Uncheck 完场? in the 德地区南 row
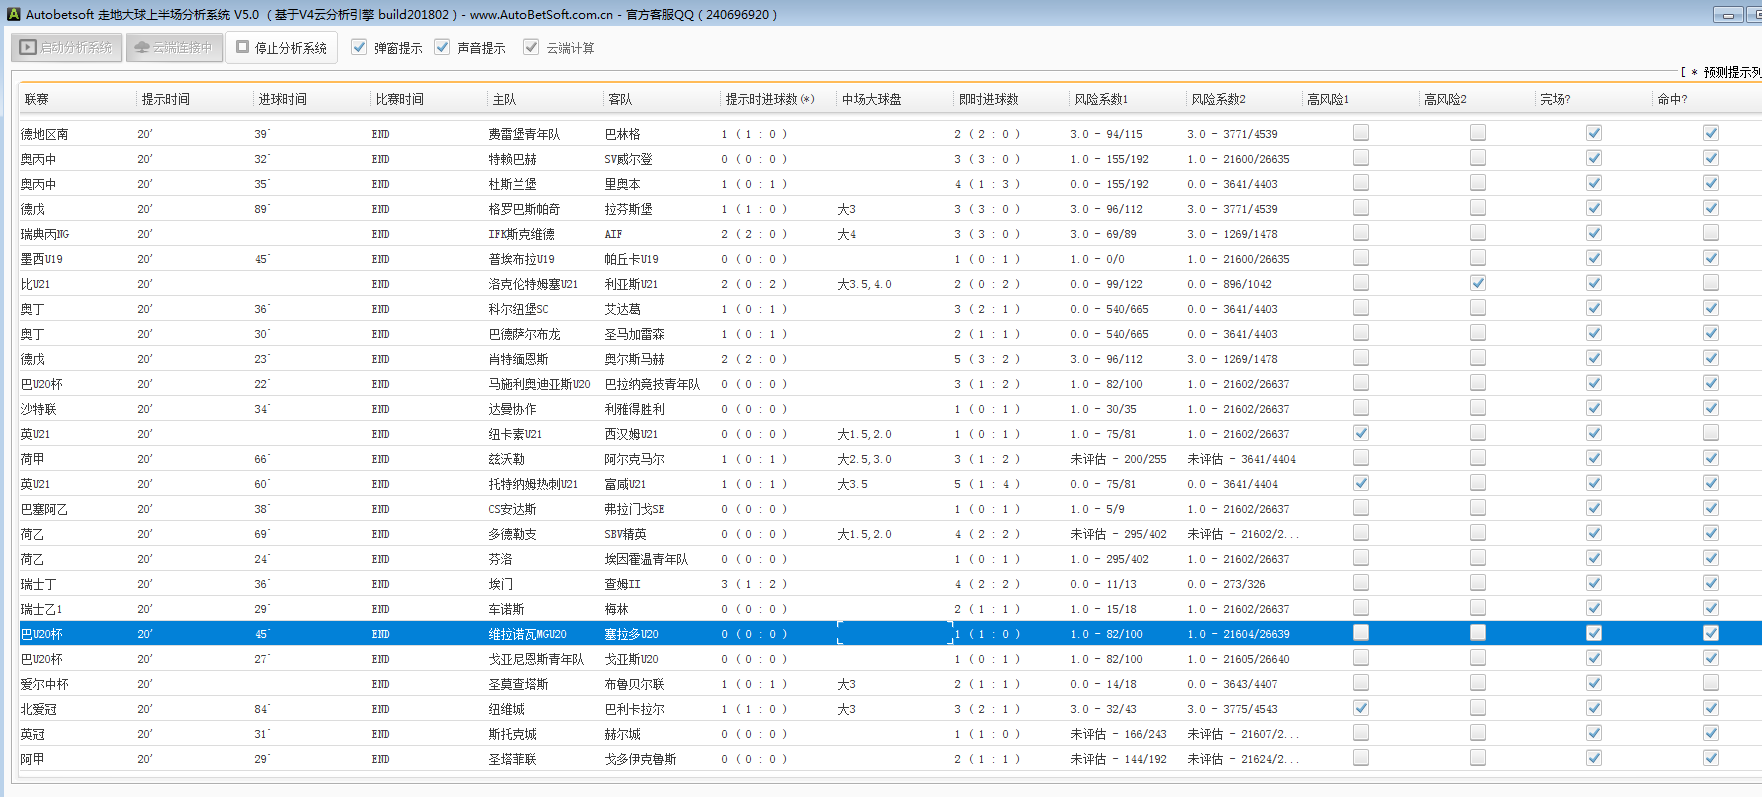This screenshot has height=797, width=1762. (x=1593, y=133)
